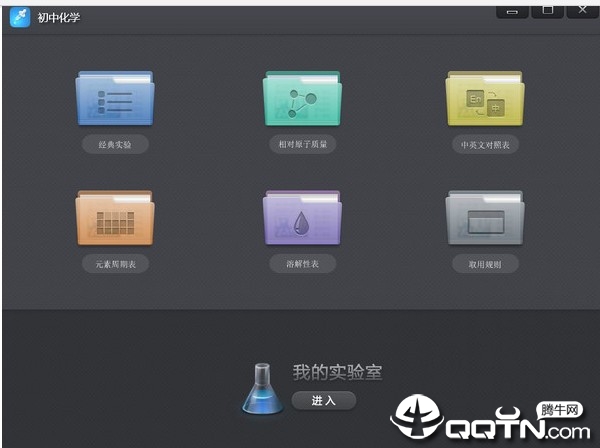Select the 溶解性表 label button

coord(303,264)
